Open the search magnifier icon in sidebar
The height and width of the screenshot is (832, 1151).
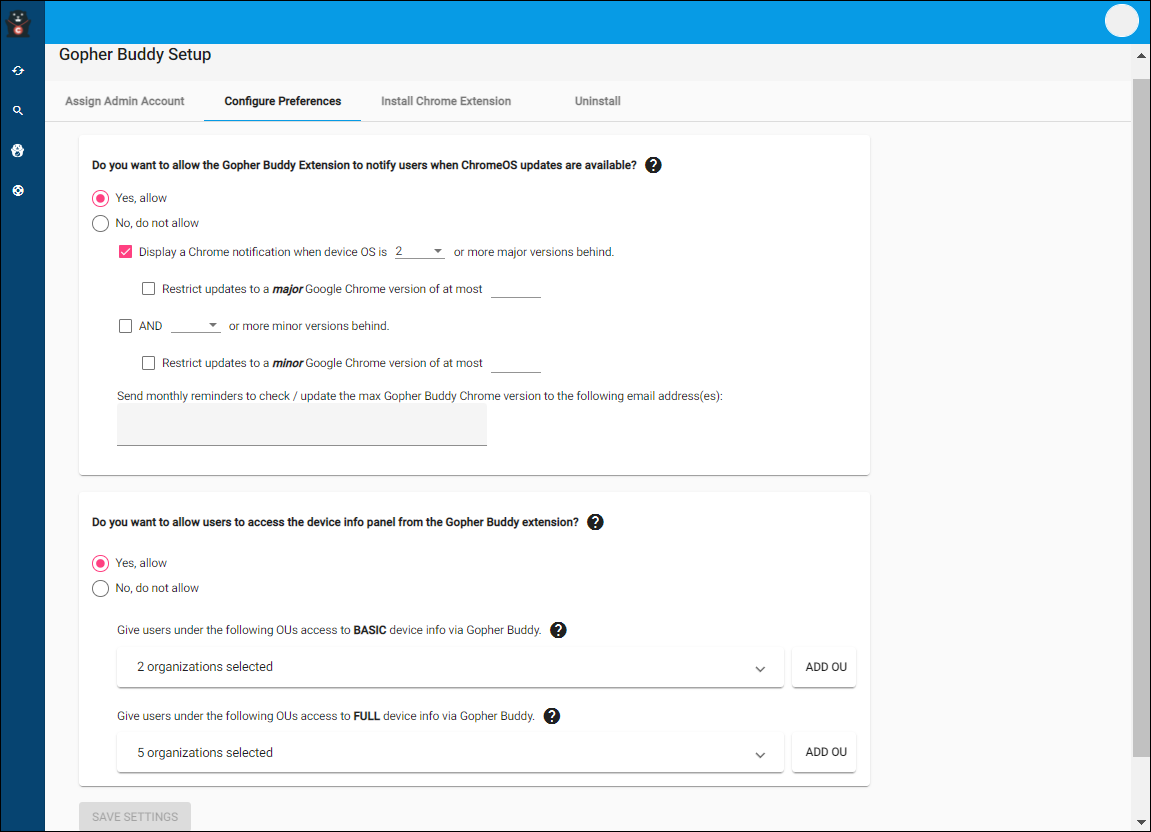(x=18, y=111)
